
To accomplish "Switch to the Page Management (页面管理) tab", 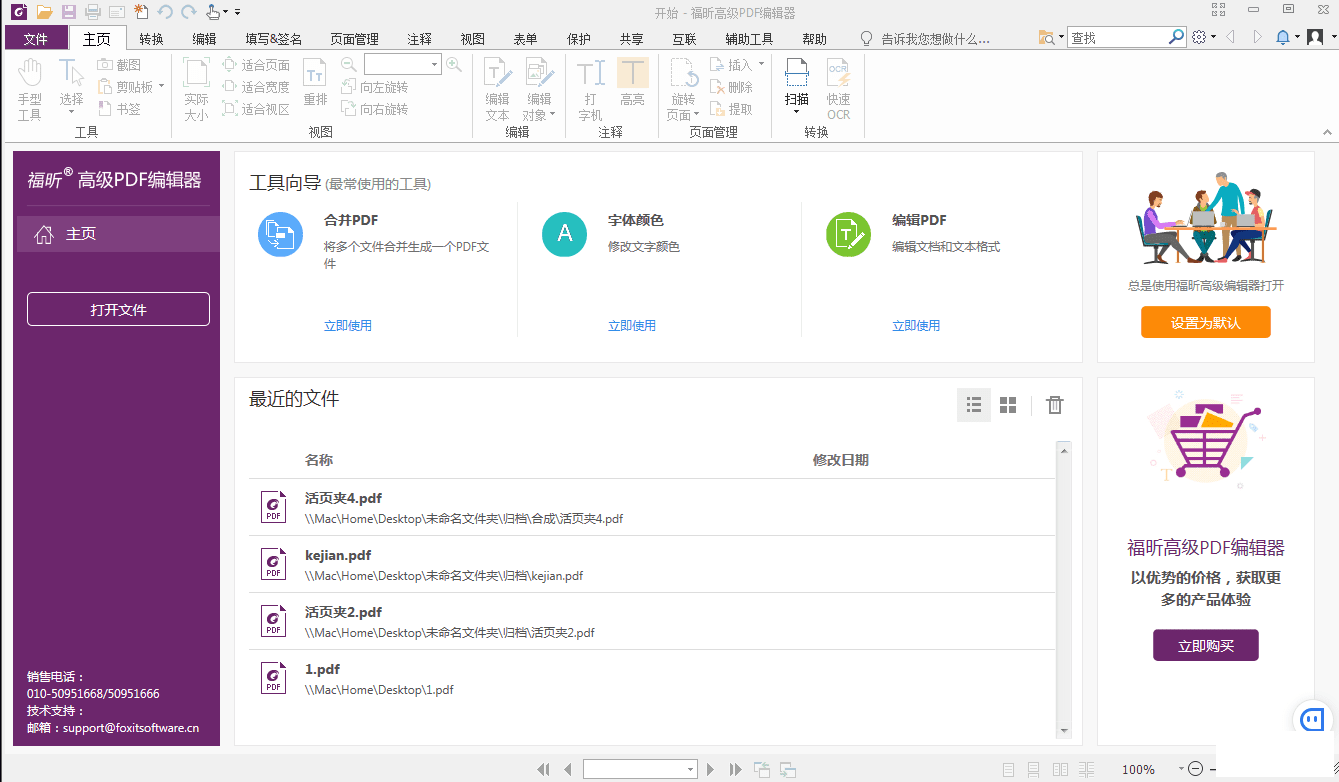I will point(354,39).
